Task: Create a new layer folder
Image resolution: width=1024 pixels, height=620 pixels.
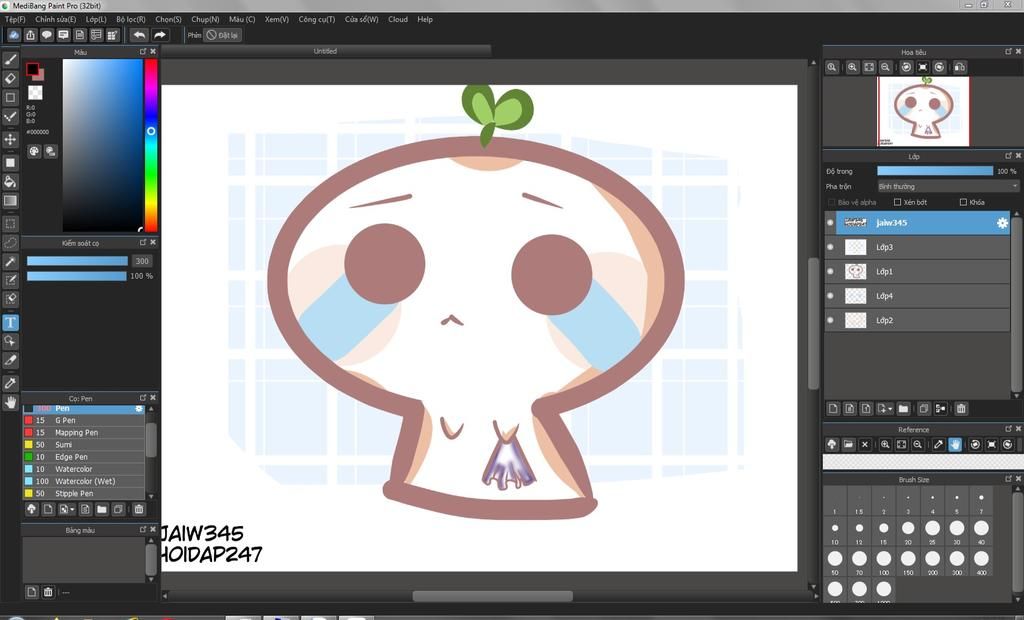Action: click(x=903, y=409)
